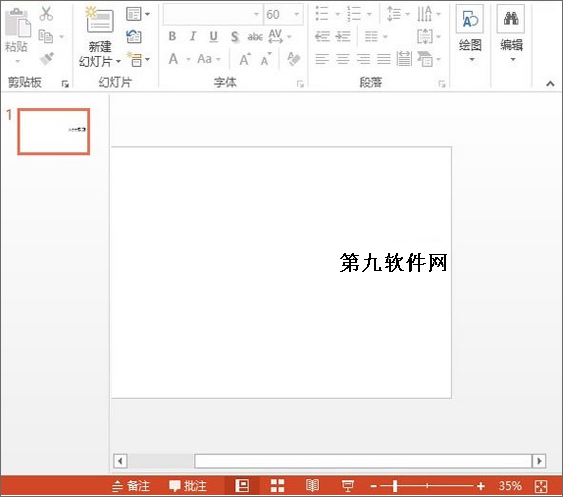Toggle Strikethrough abc button
Viewport: 563px width, 497px height.
pyautogui.click(x=255, y=36)
